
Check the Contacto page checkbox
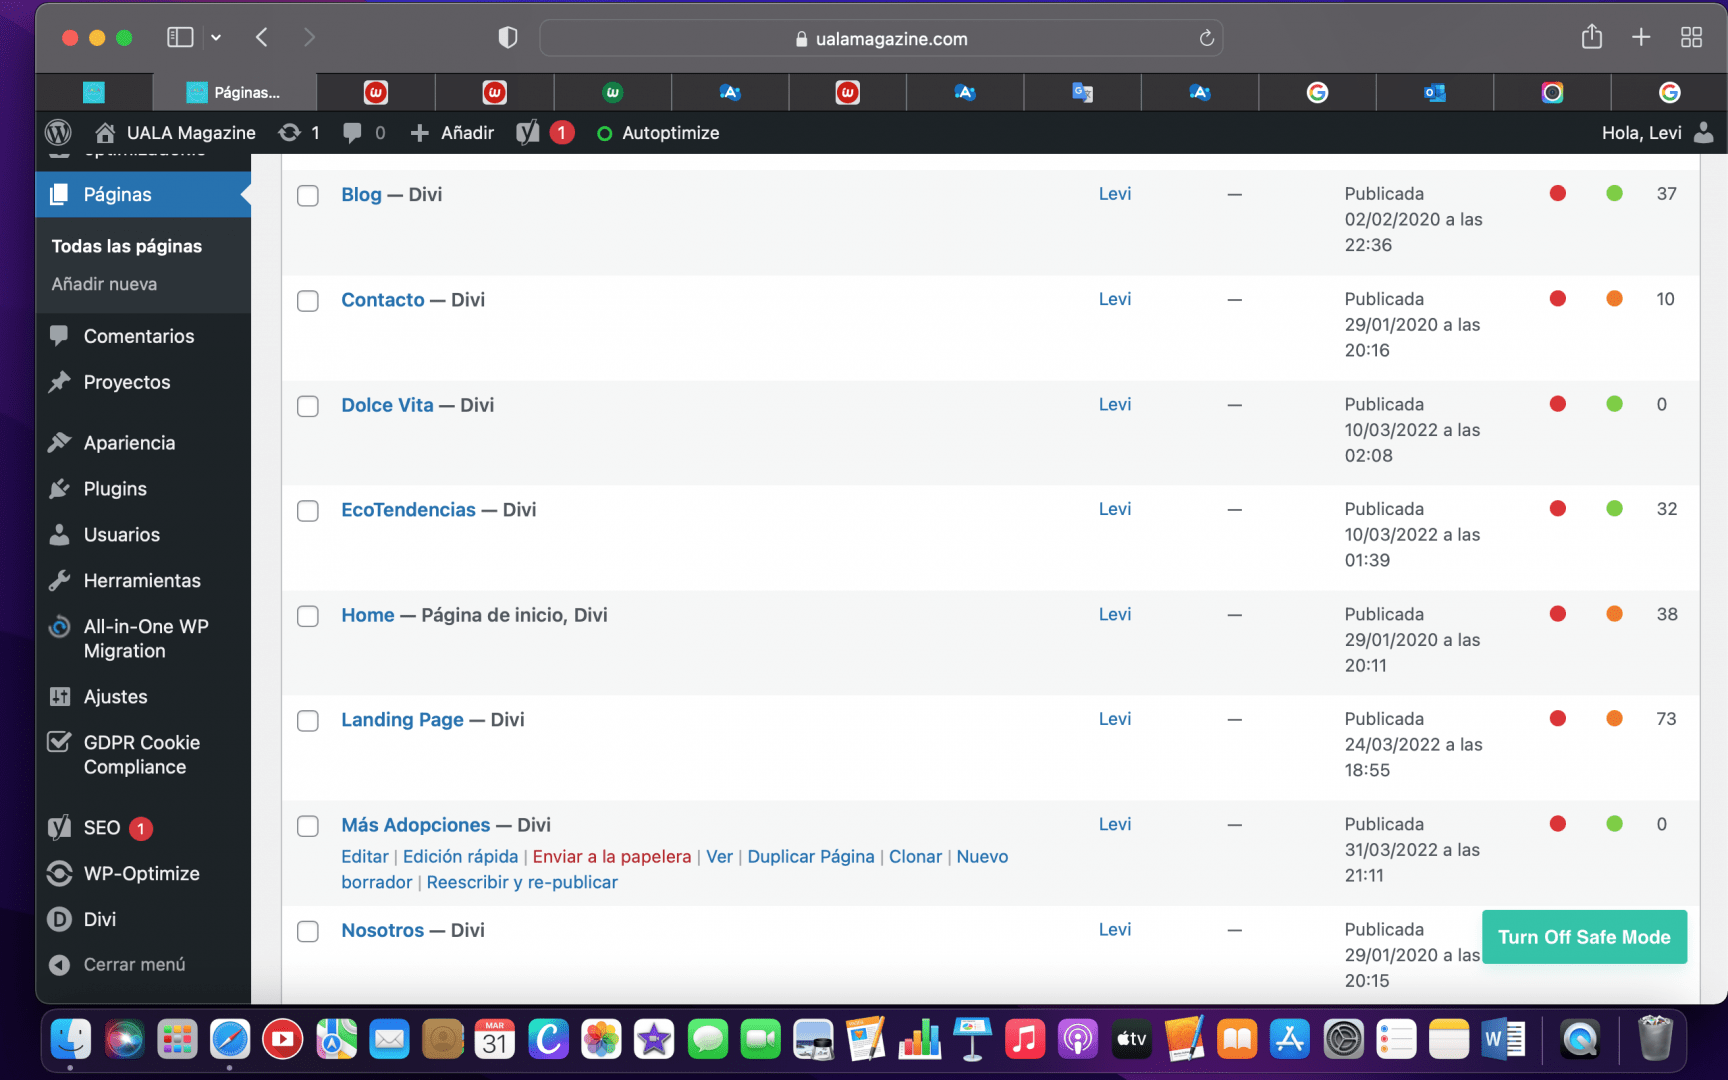click(x=308, y=301)
